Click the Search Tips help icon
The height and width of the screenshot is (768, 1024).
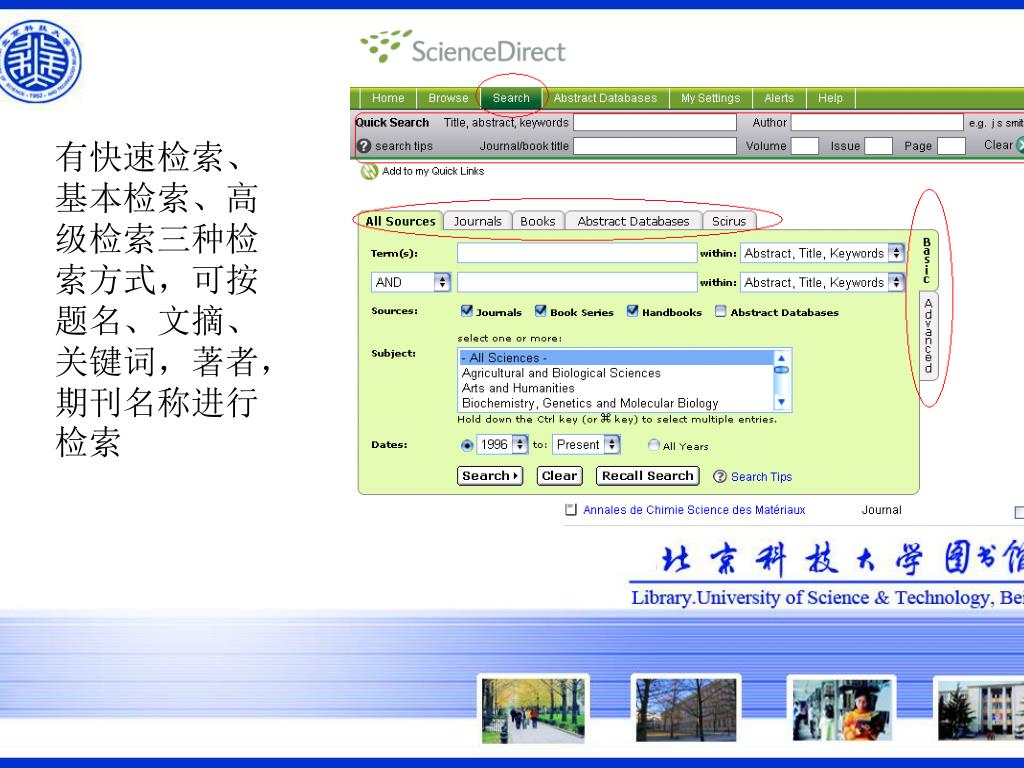[720, 477]
